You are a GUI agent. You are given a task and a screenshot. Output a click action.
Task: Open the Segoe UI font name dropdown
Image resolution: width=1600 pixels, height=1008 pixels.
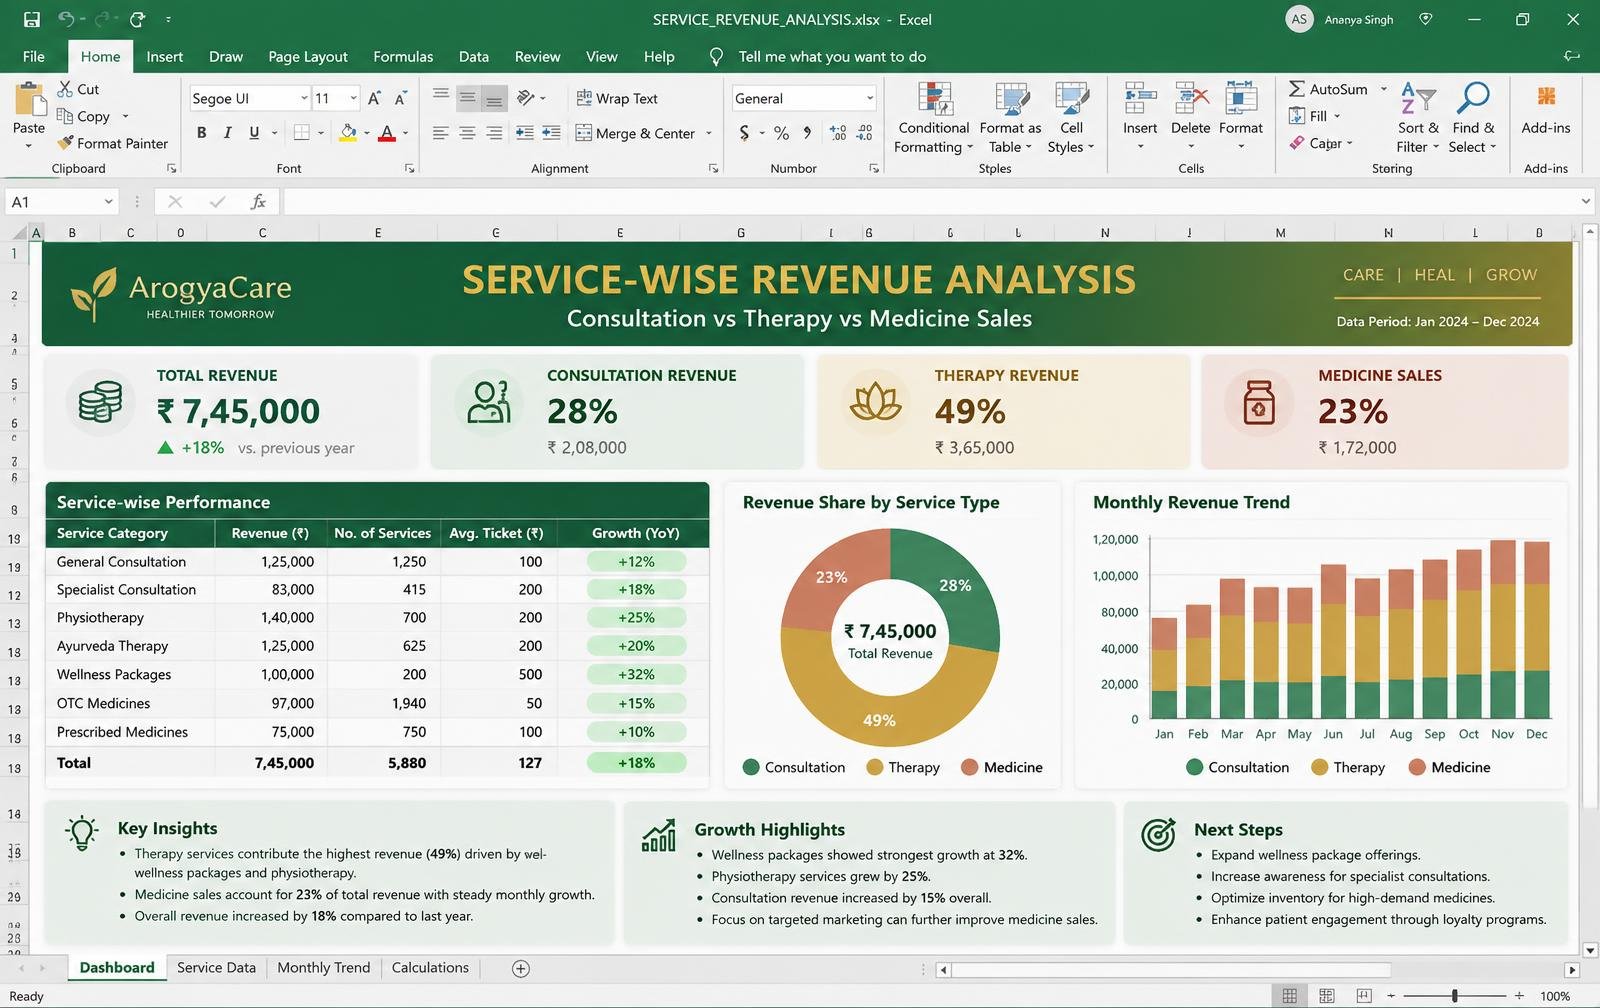304,98
